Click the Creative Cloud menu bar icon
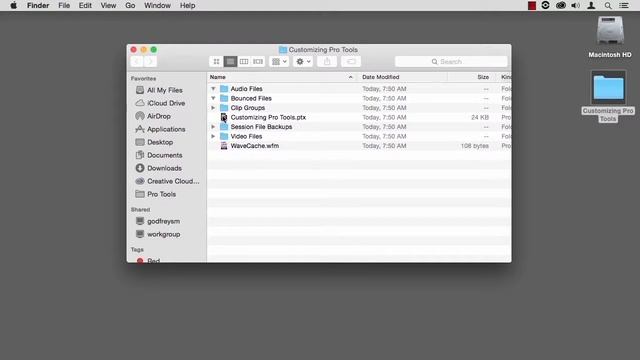 pyautogui.click(x=561, y=6)
